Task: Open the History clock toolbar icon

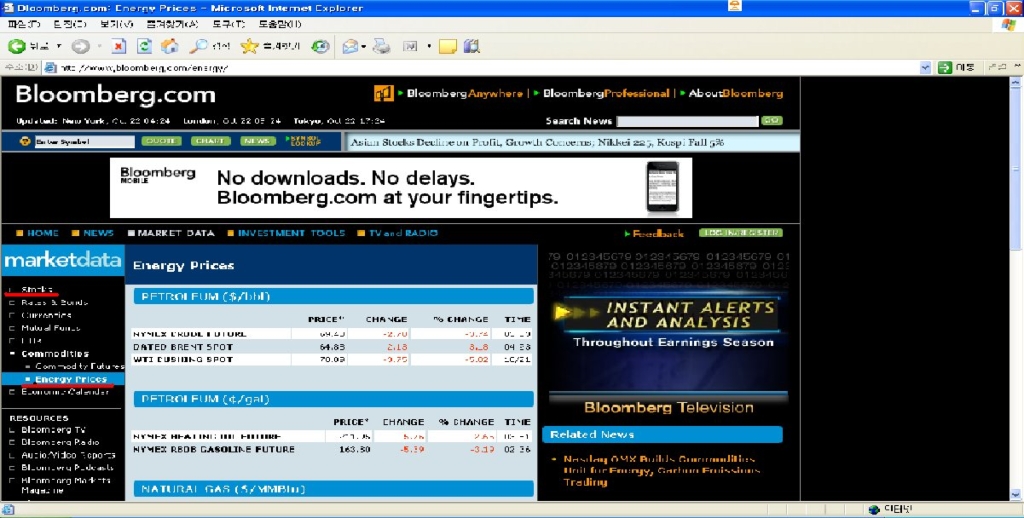Action: click(x=320, y=46)
